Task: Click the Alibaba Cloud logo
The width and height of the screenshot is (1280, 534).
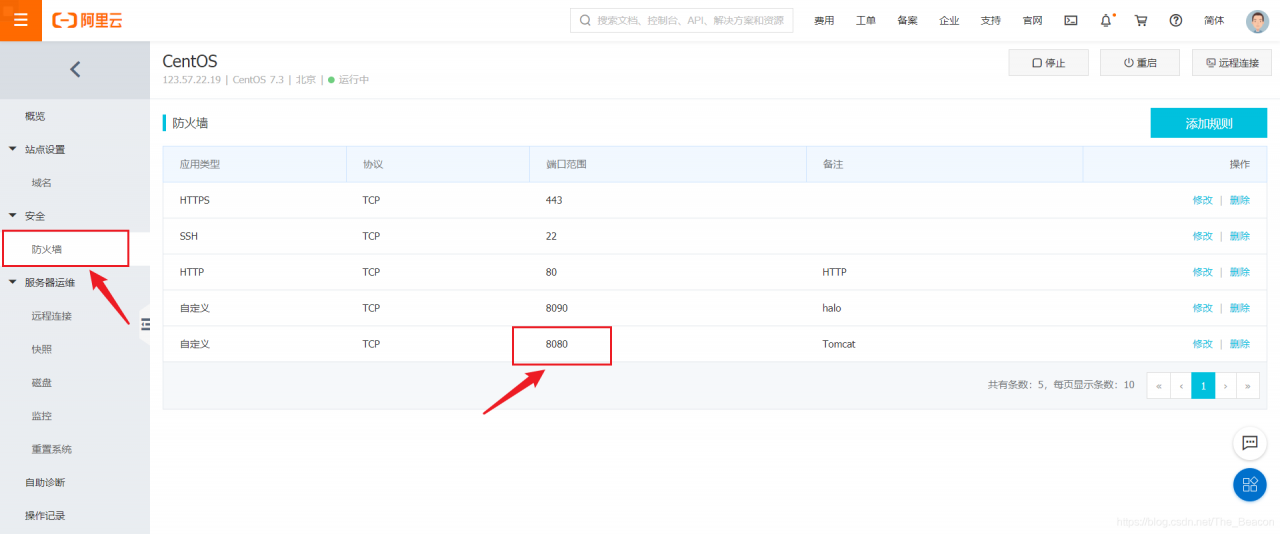Action: (x=88, y=20)
